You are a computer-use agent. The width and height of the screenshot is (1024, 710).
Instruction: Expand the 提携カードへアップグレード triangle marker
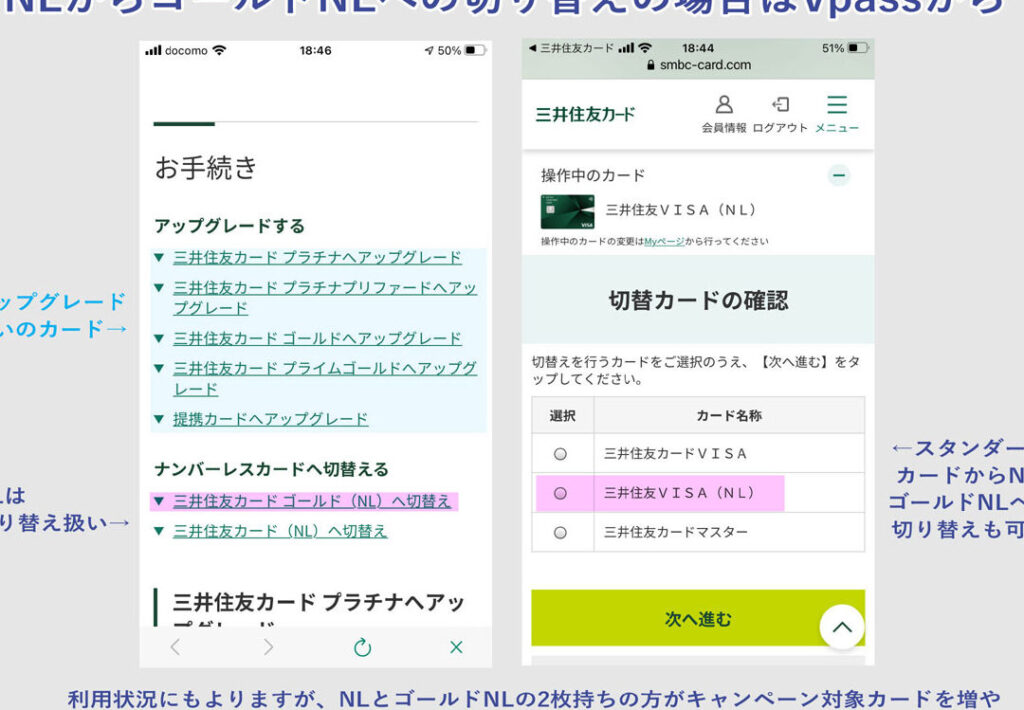tap(159, 418)
